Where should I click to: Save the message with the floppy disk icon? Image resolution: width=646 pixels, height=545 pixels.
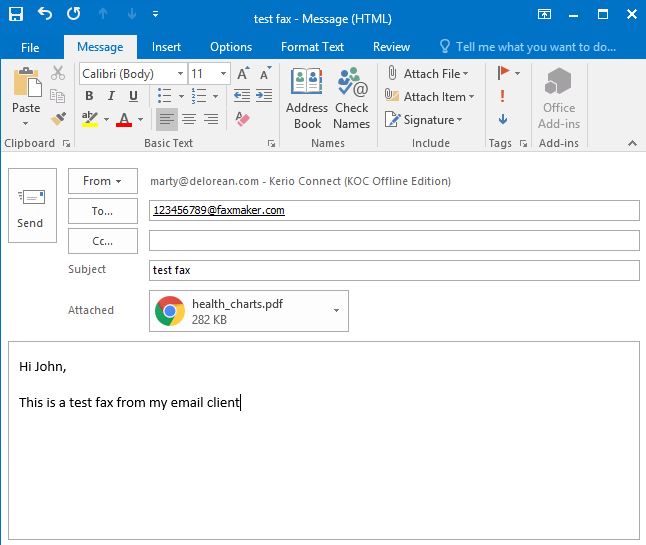click(x=16, y=14)
